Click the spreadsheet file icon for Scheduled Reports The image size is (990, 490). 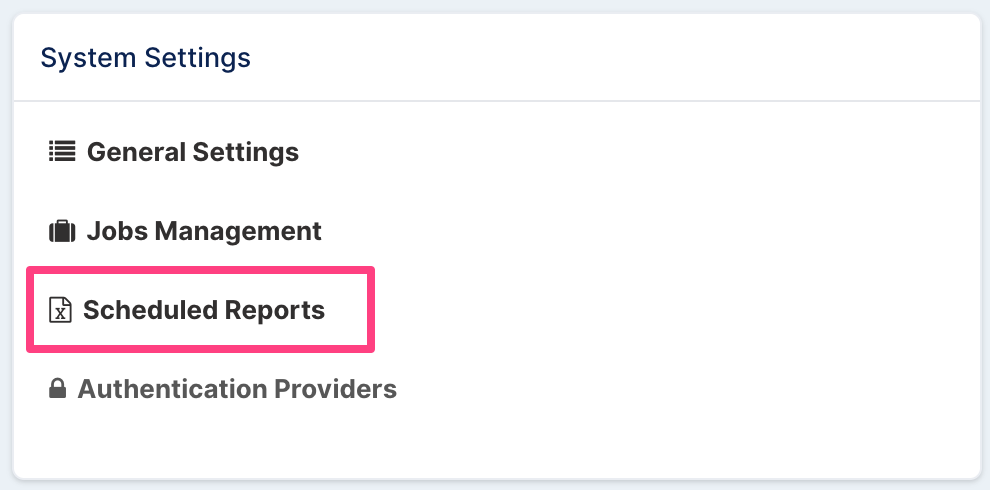tap(60, 310)
